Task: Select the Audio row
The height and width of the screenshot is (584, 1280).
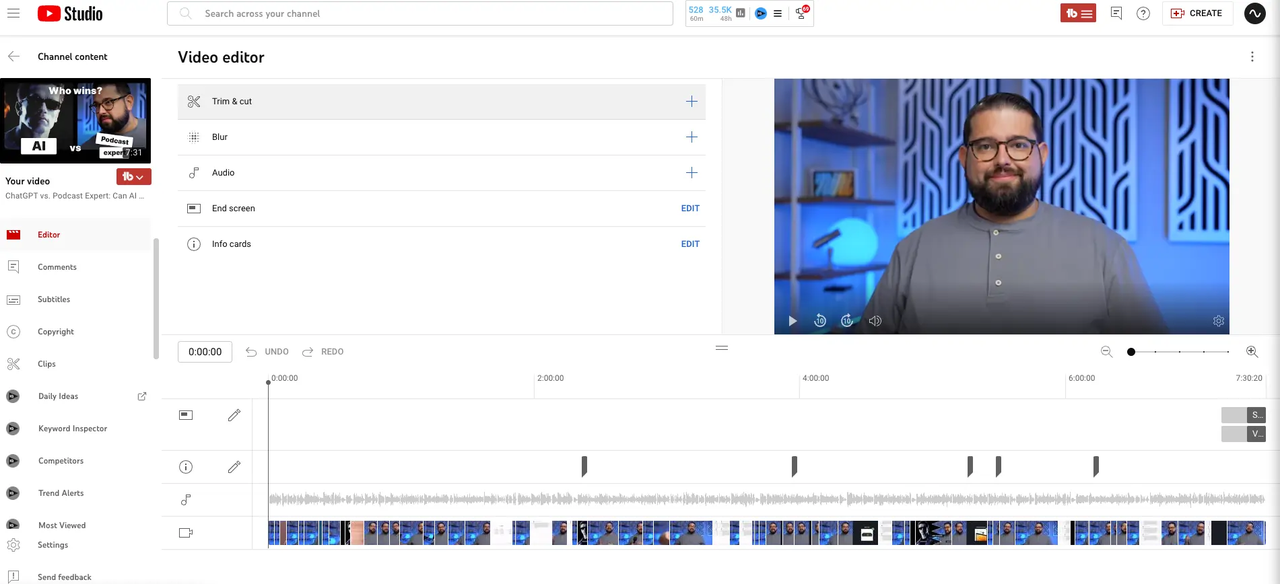Action: click(442, 173)
